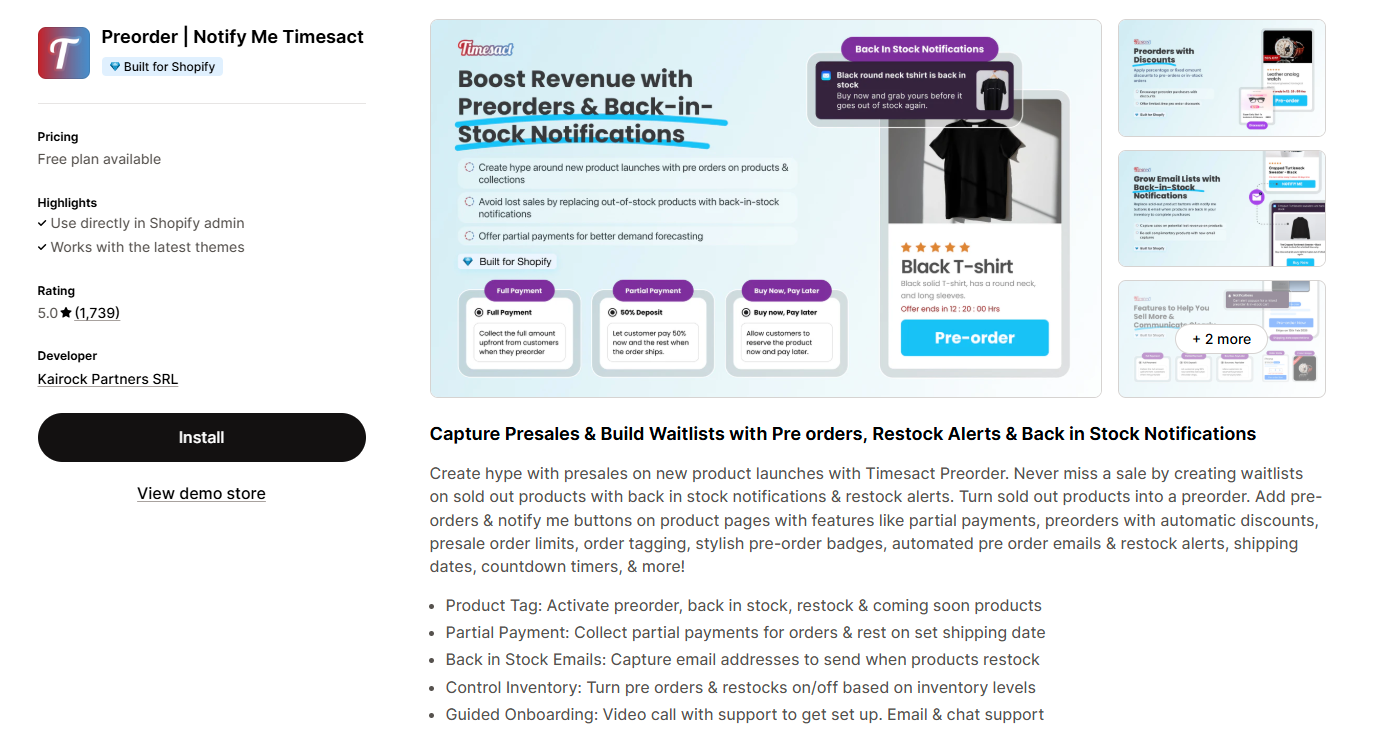1397x744 pixels.
Task: Click the Pre-order button on the product mockup
Action: [x=974, y=338]
